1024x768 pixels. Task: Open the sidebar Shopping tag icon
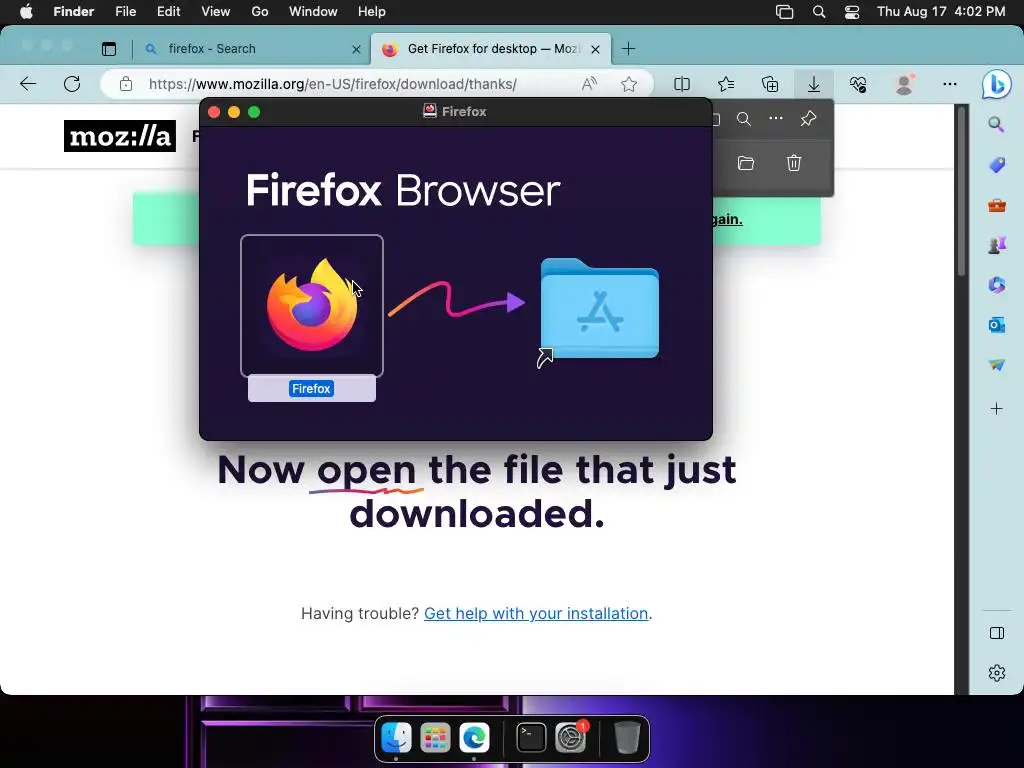[x=996, y=165]
